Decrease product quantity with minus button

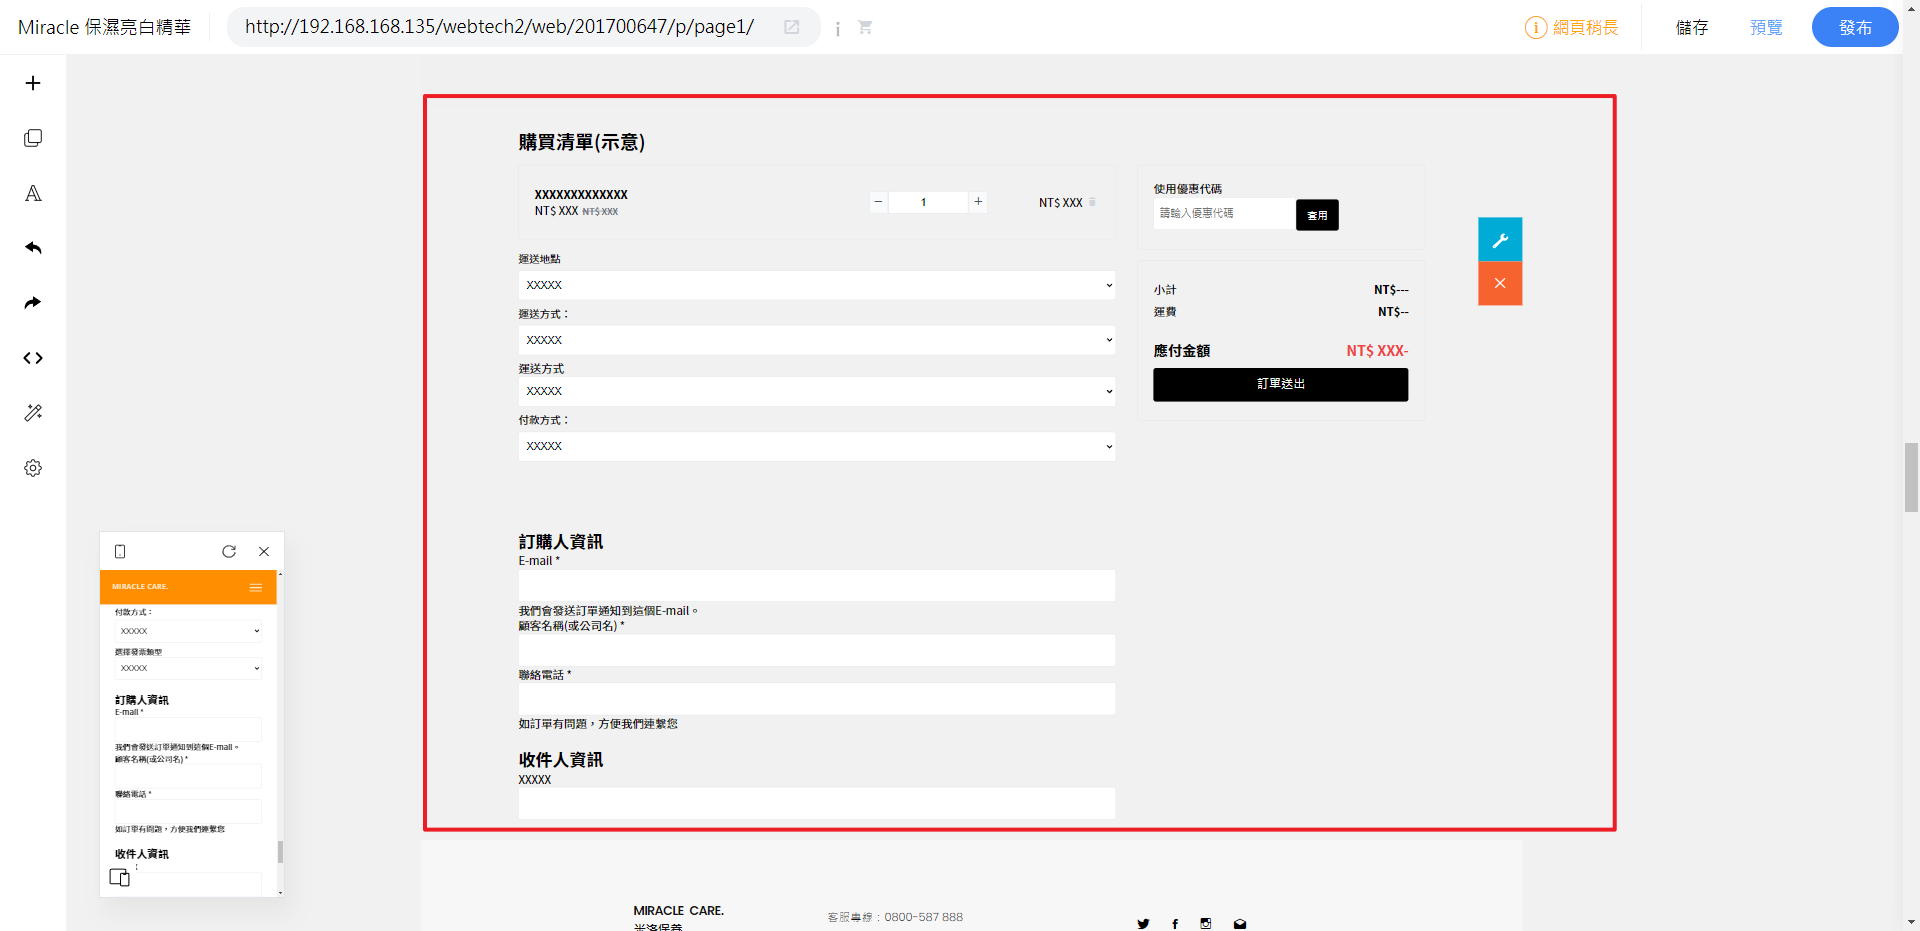pos(878,202)
